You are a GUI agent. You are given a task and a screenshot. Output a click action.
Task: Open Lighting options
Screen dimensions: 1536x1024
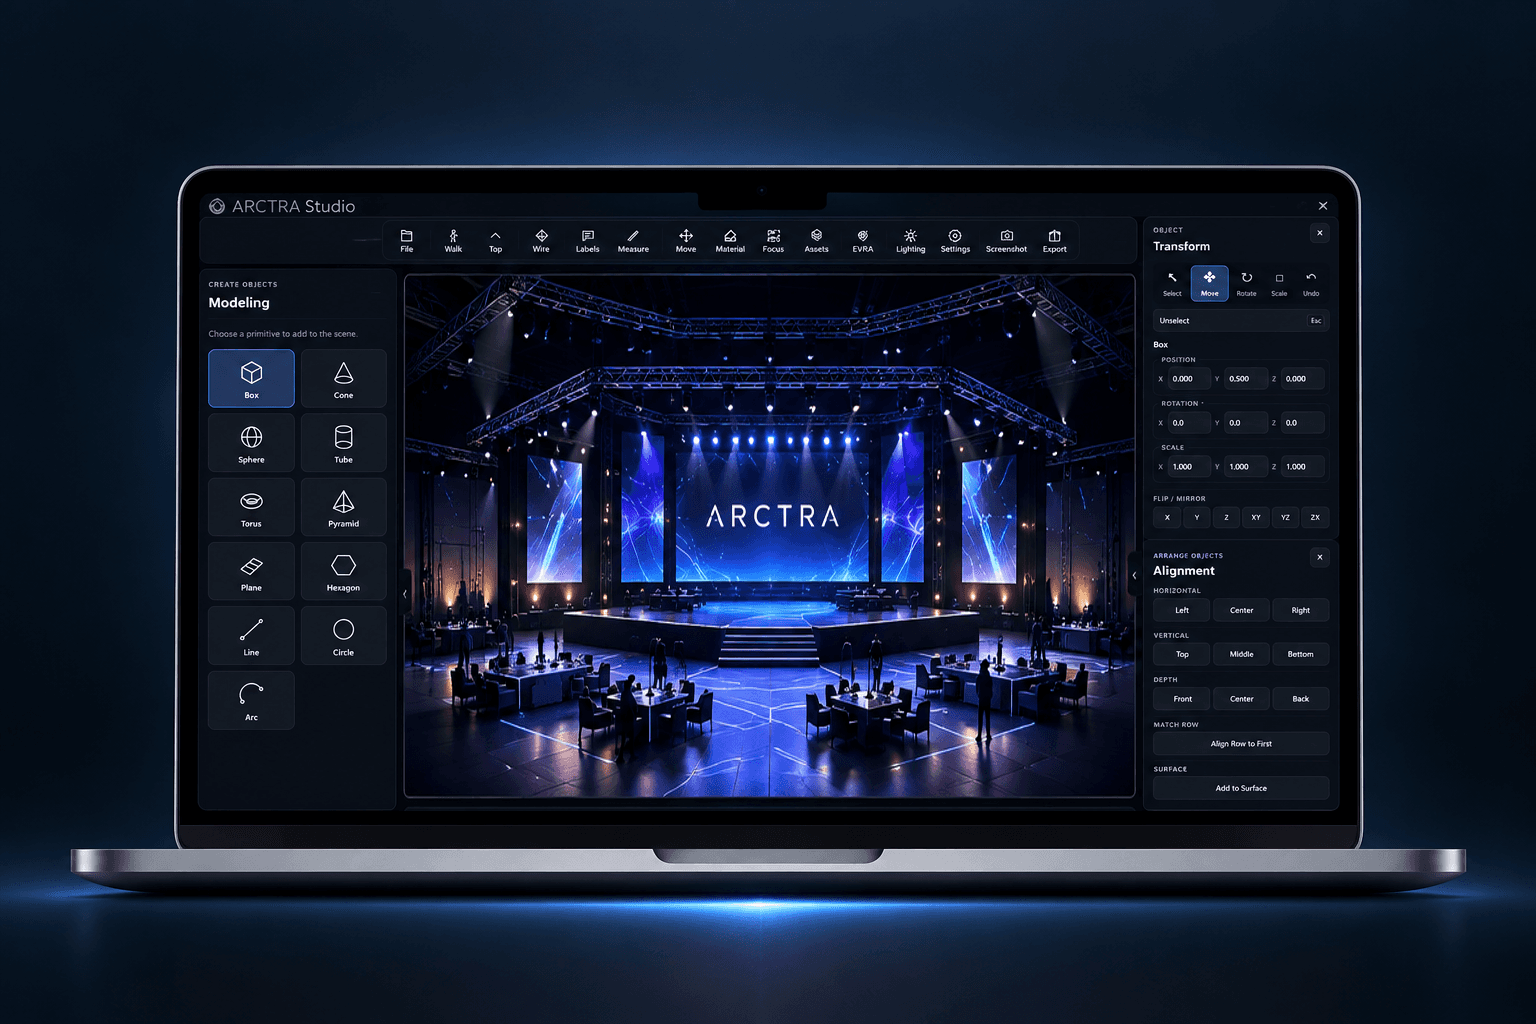910,241
